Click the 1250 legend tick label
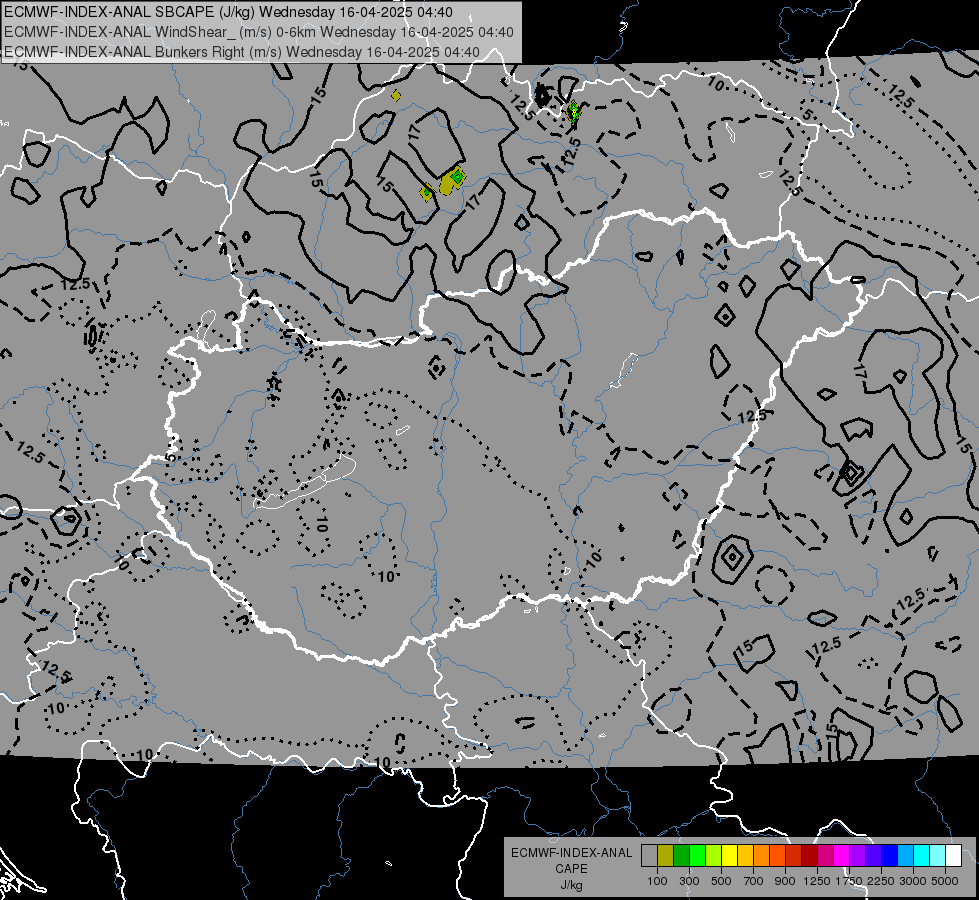979x900 pixels. (817, 881)
